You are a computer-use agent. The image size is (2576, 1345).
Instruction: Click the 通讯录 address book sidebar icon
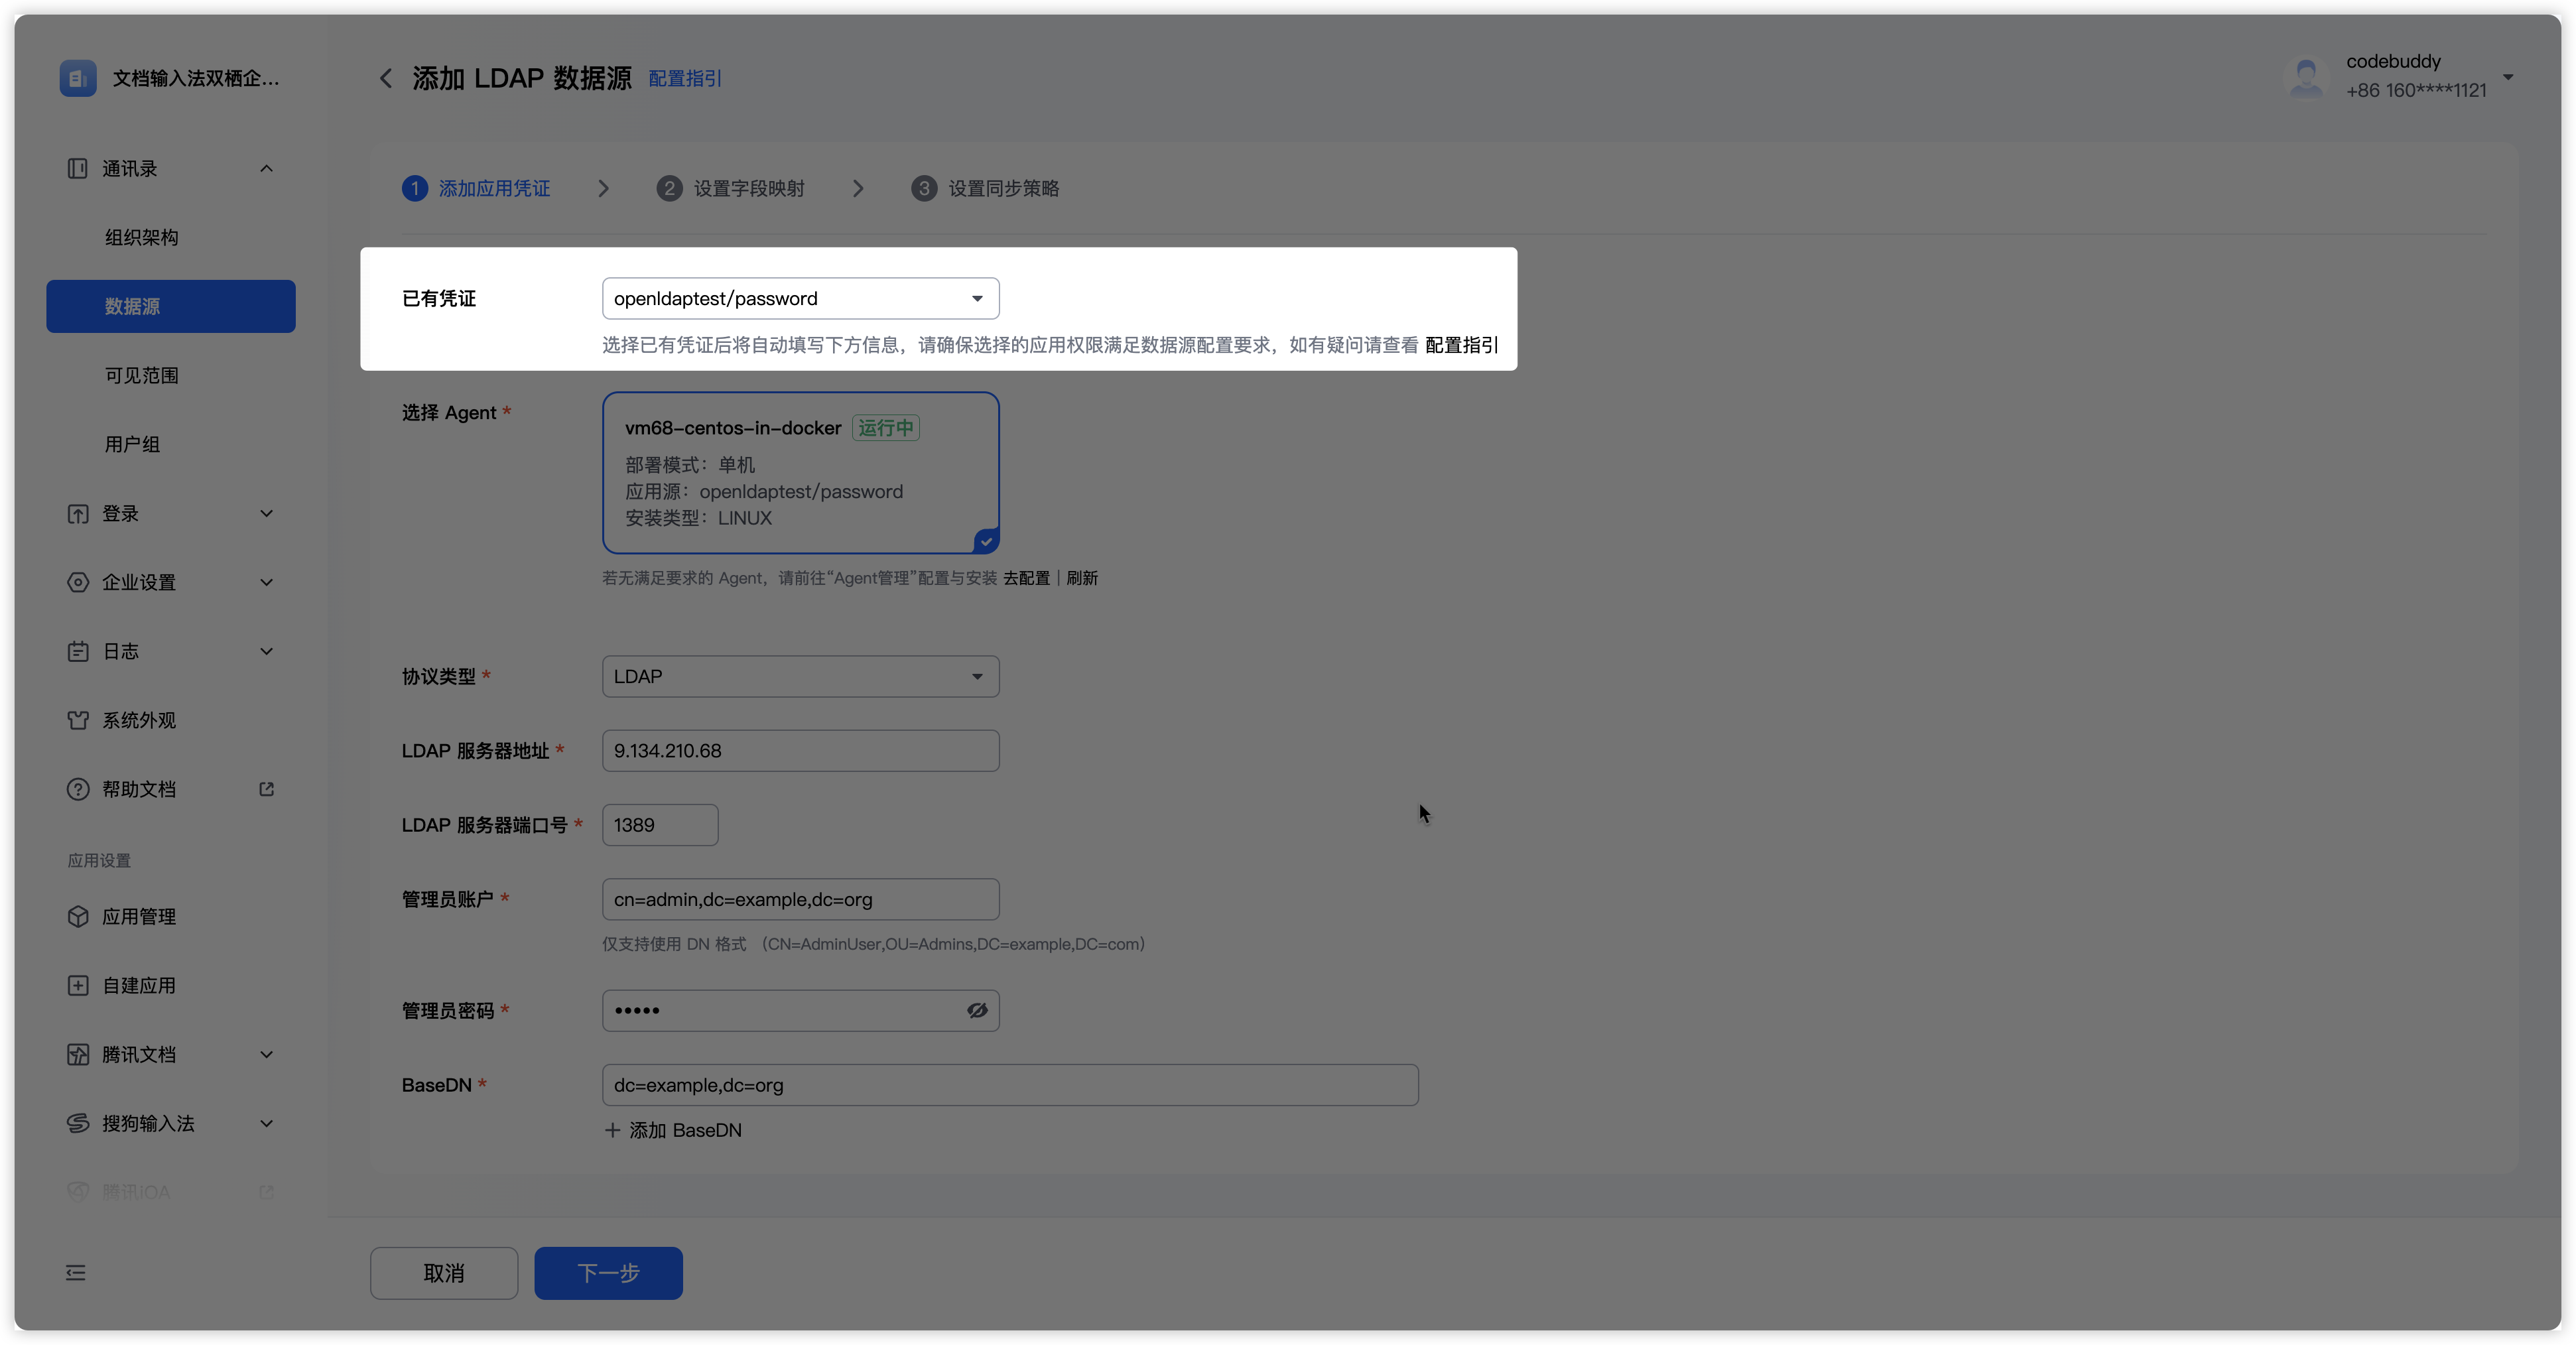coord(77,168)
